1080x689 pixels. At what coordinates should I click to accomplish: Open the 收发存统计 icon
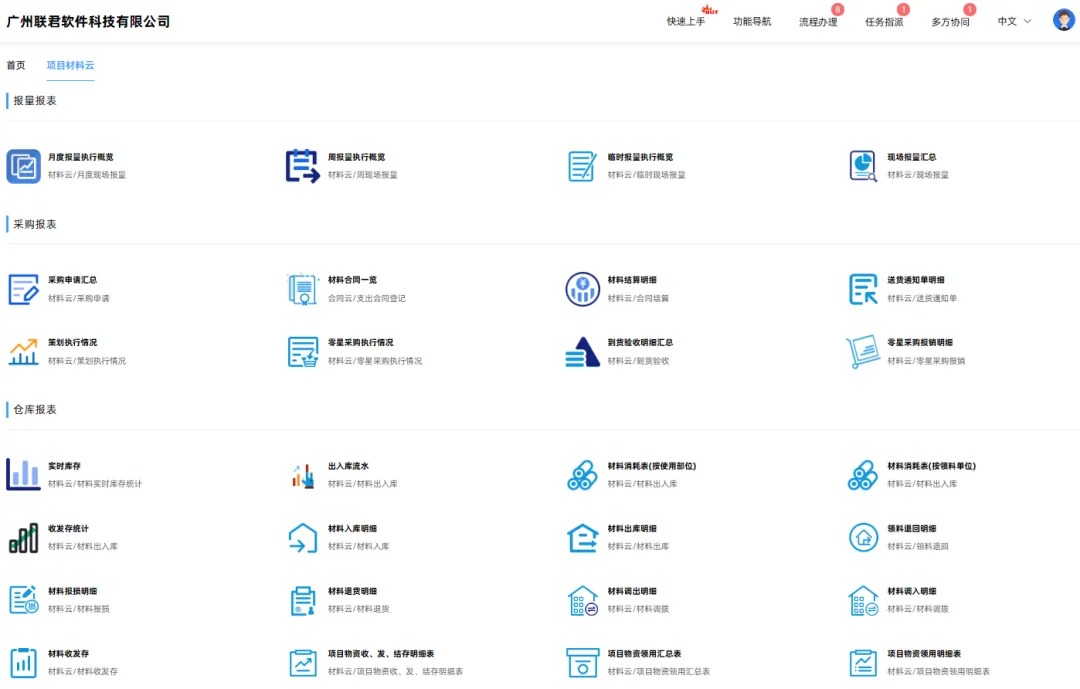tap(24, 537)
